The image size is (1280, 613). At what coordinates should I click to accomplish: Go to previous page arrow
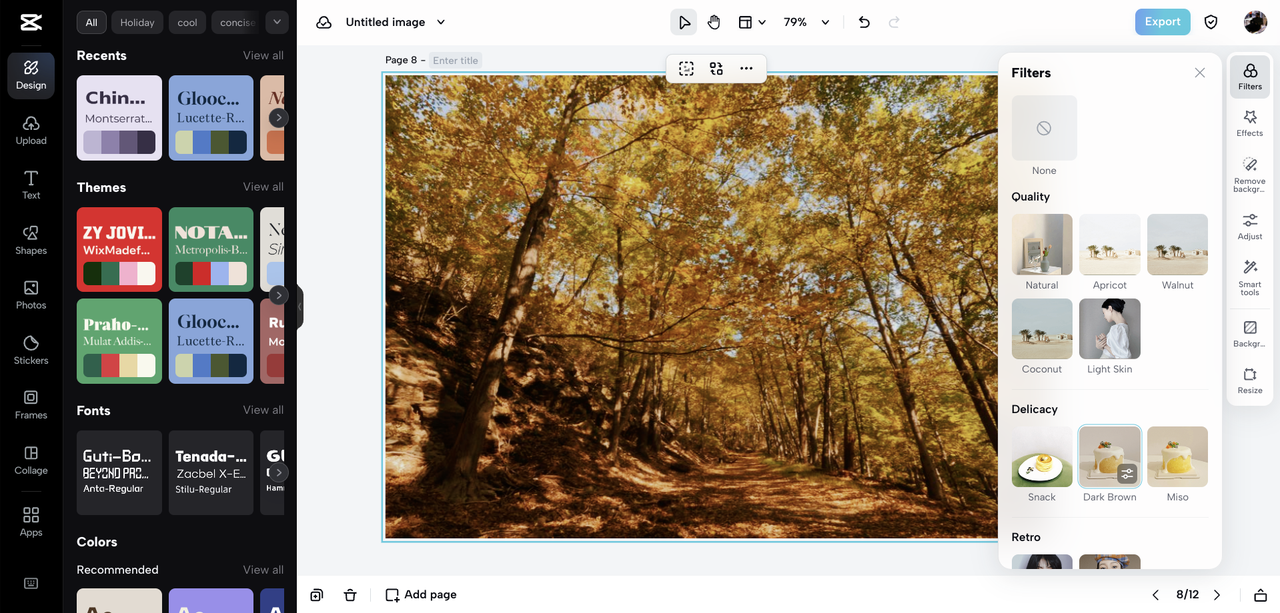[1156, 595]
